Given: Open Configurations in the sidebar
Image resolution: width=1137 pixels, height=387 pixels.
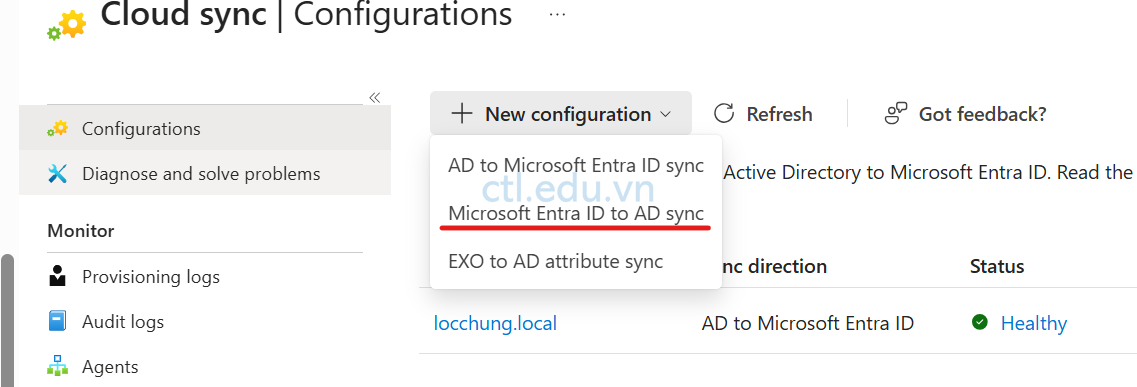Looking at the screenshot, I should point(205,129).
